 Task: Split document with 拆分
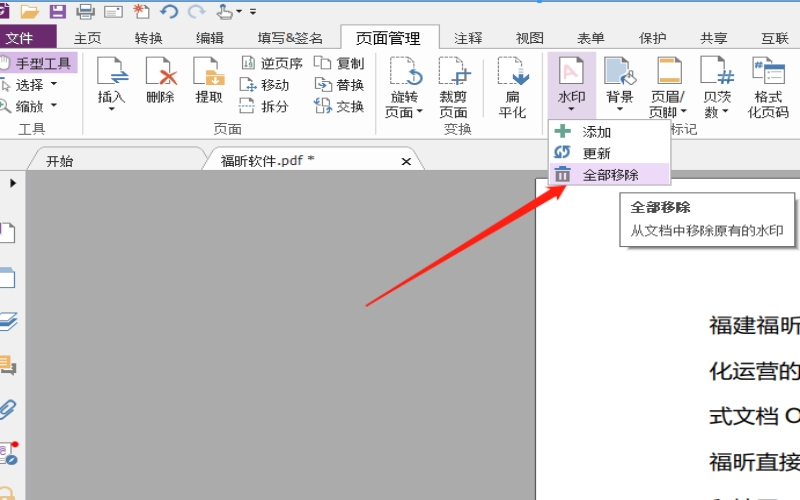pyautogui.click(x=264, y=106)
